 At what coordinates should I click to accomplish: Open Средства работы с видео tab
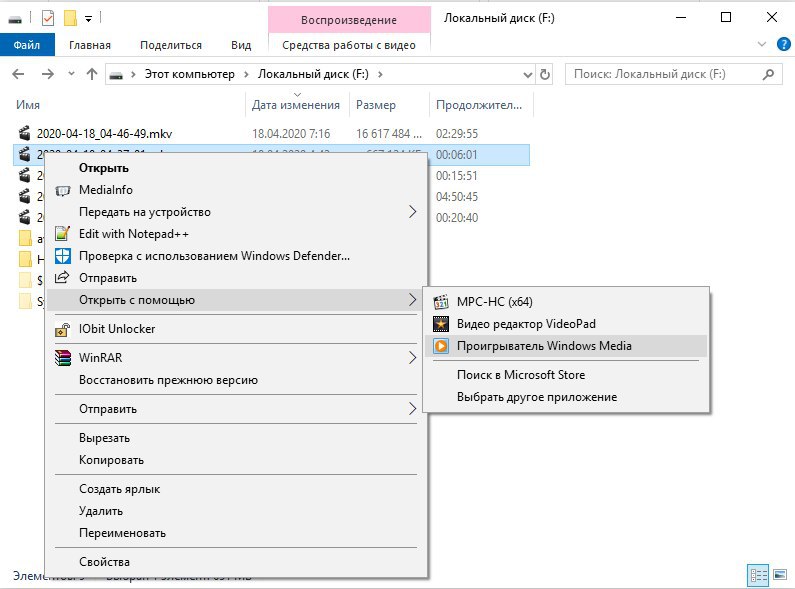[349, 45]
